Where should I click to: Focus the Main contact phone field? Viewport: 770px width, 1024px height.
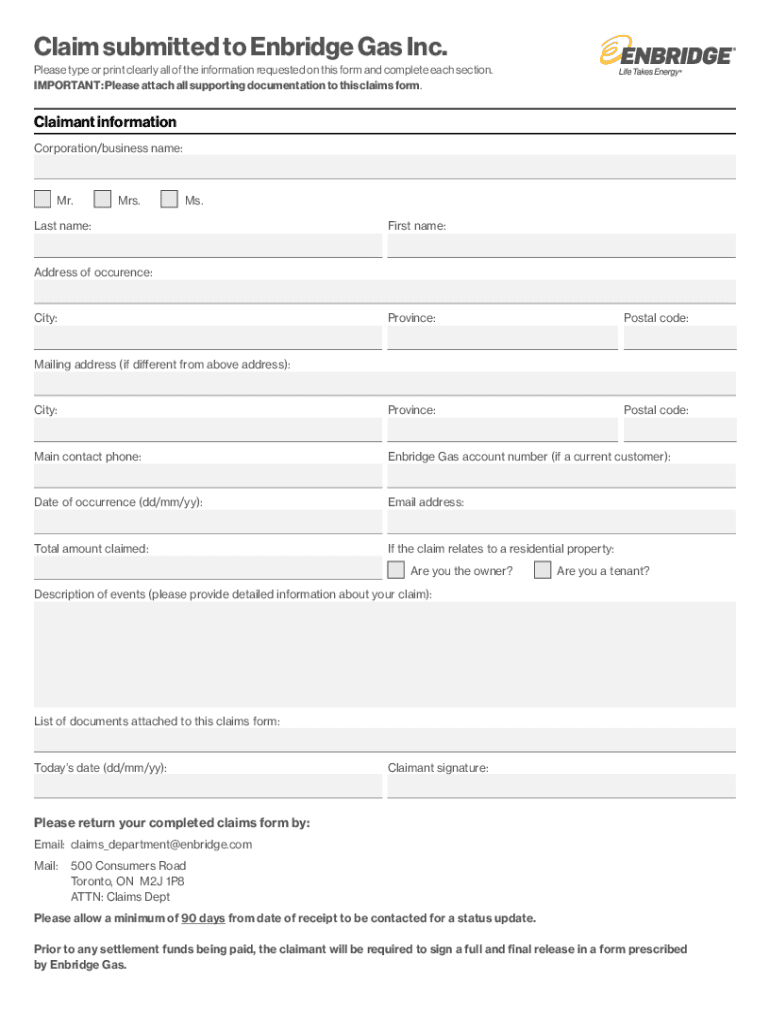tap(207, 475)
